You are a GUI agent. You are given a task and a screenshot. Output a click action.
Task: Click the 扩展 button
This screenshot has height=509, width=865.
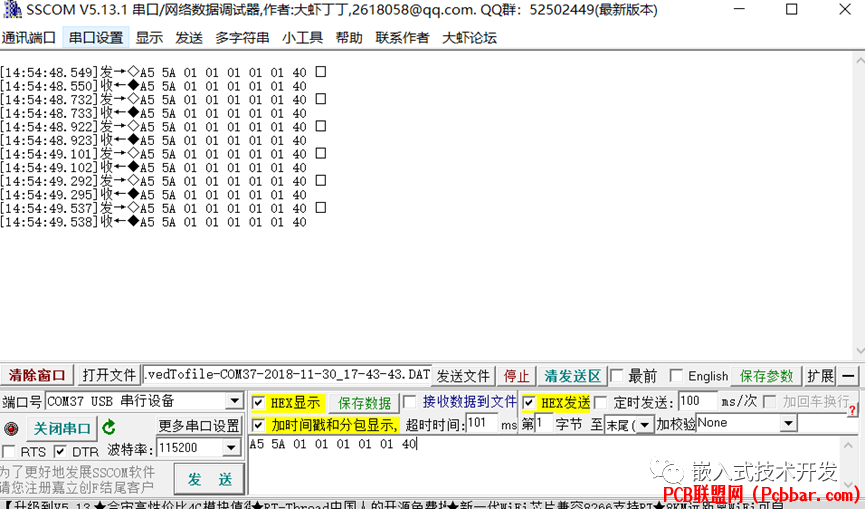pos(820,376)
